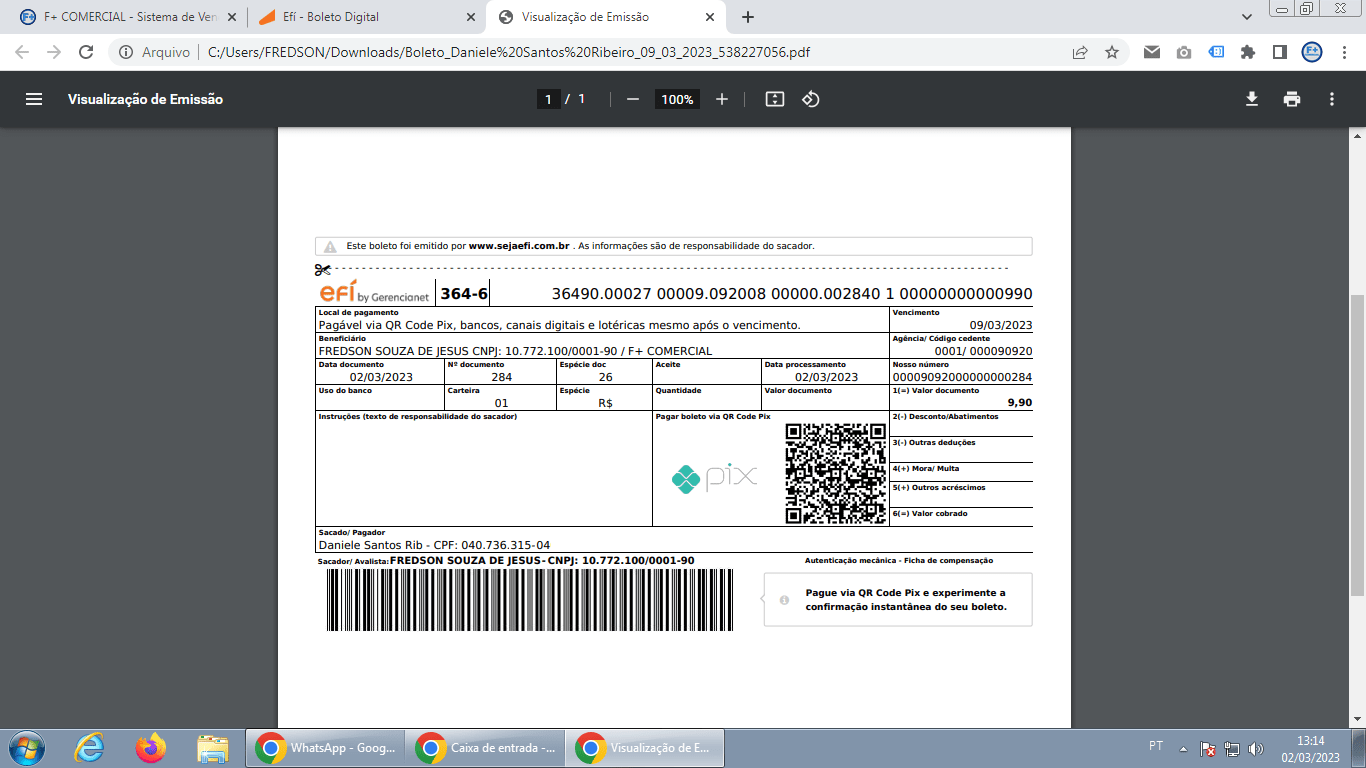Open the mail envelope extension

(1152, 52)
